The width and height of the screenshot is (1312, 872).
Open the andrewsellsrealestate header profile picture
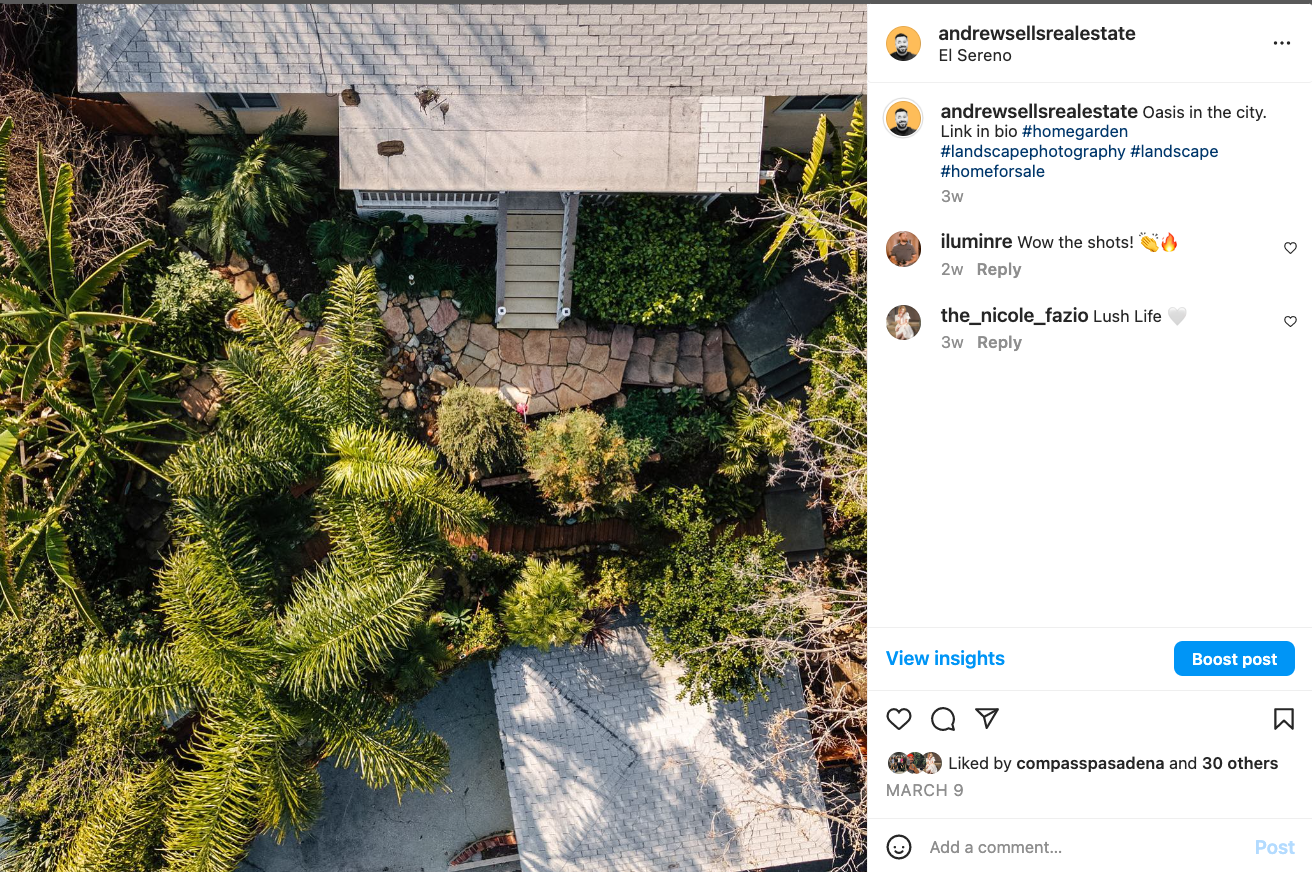point(903,43)
